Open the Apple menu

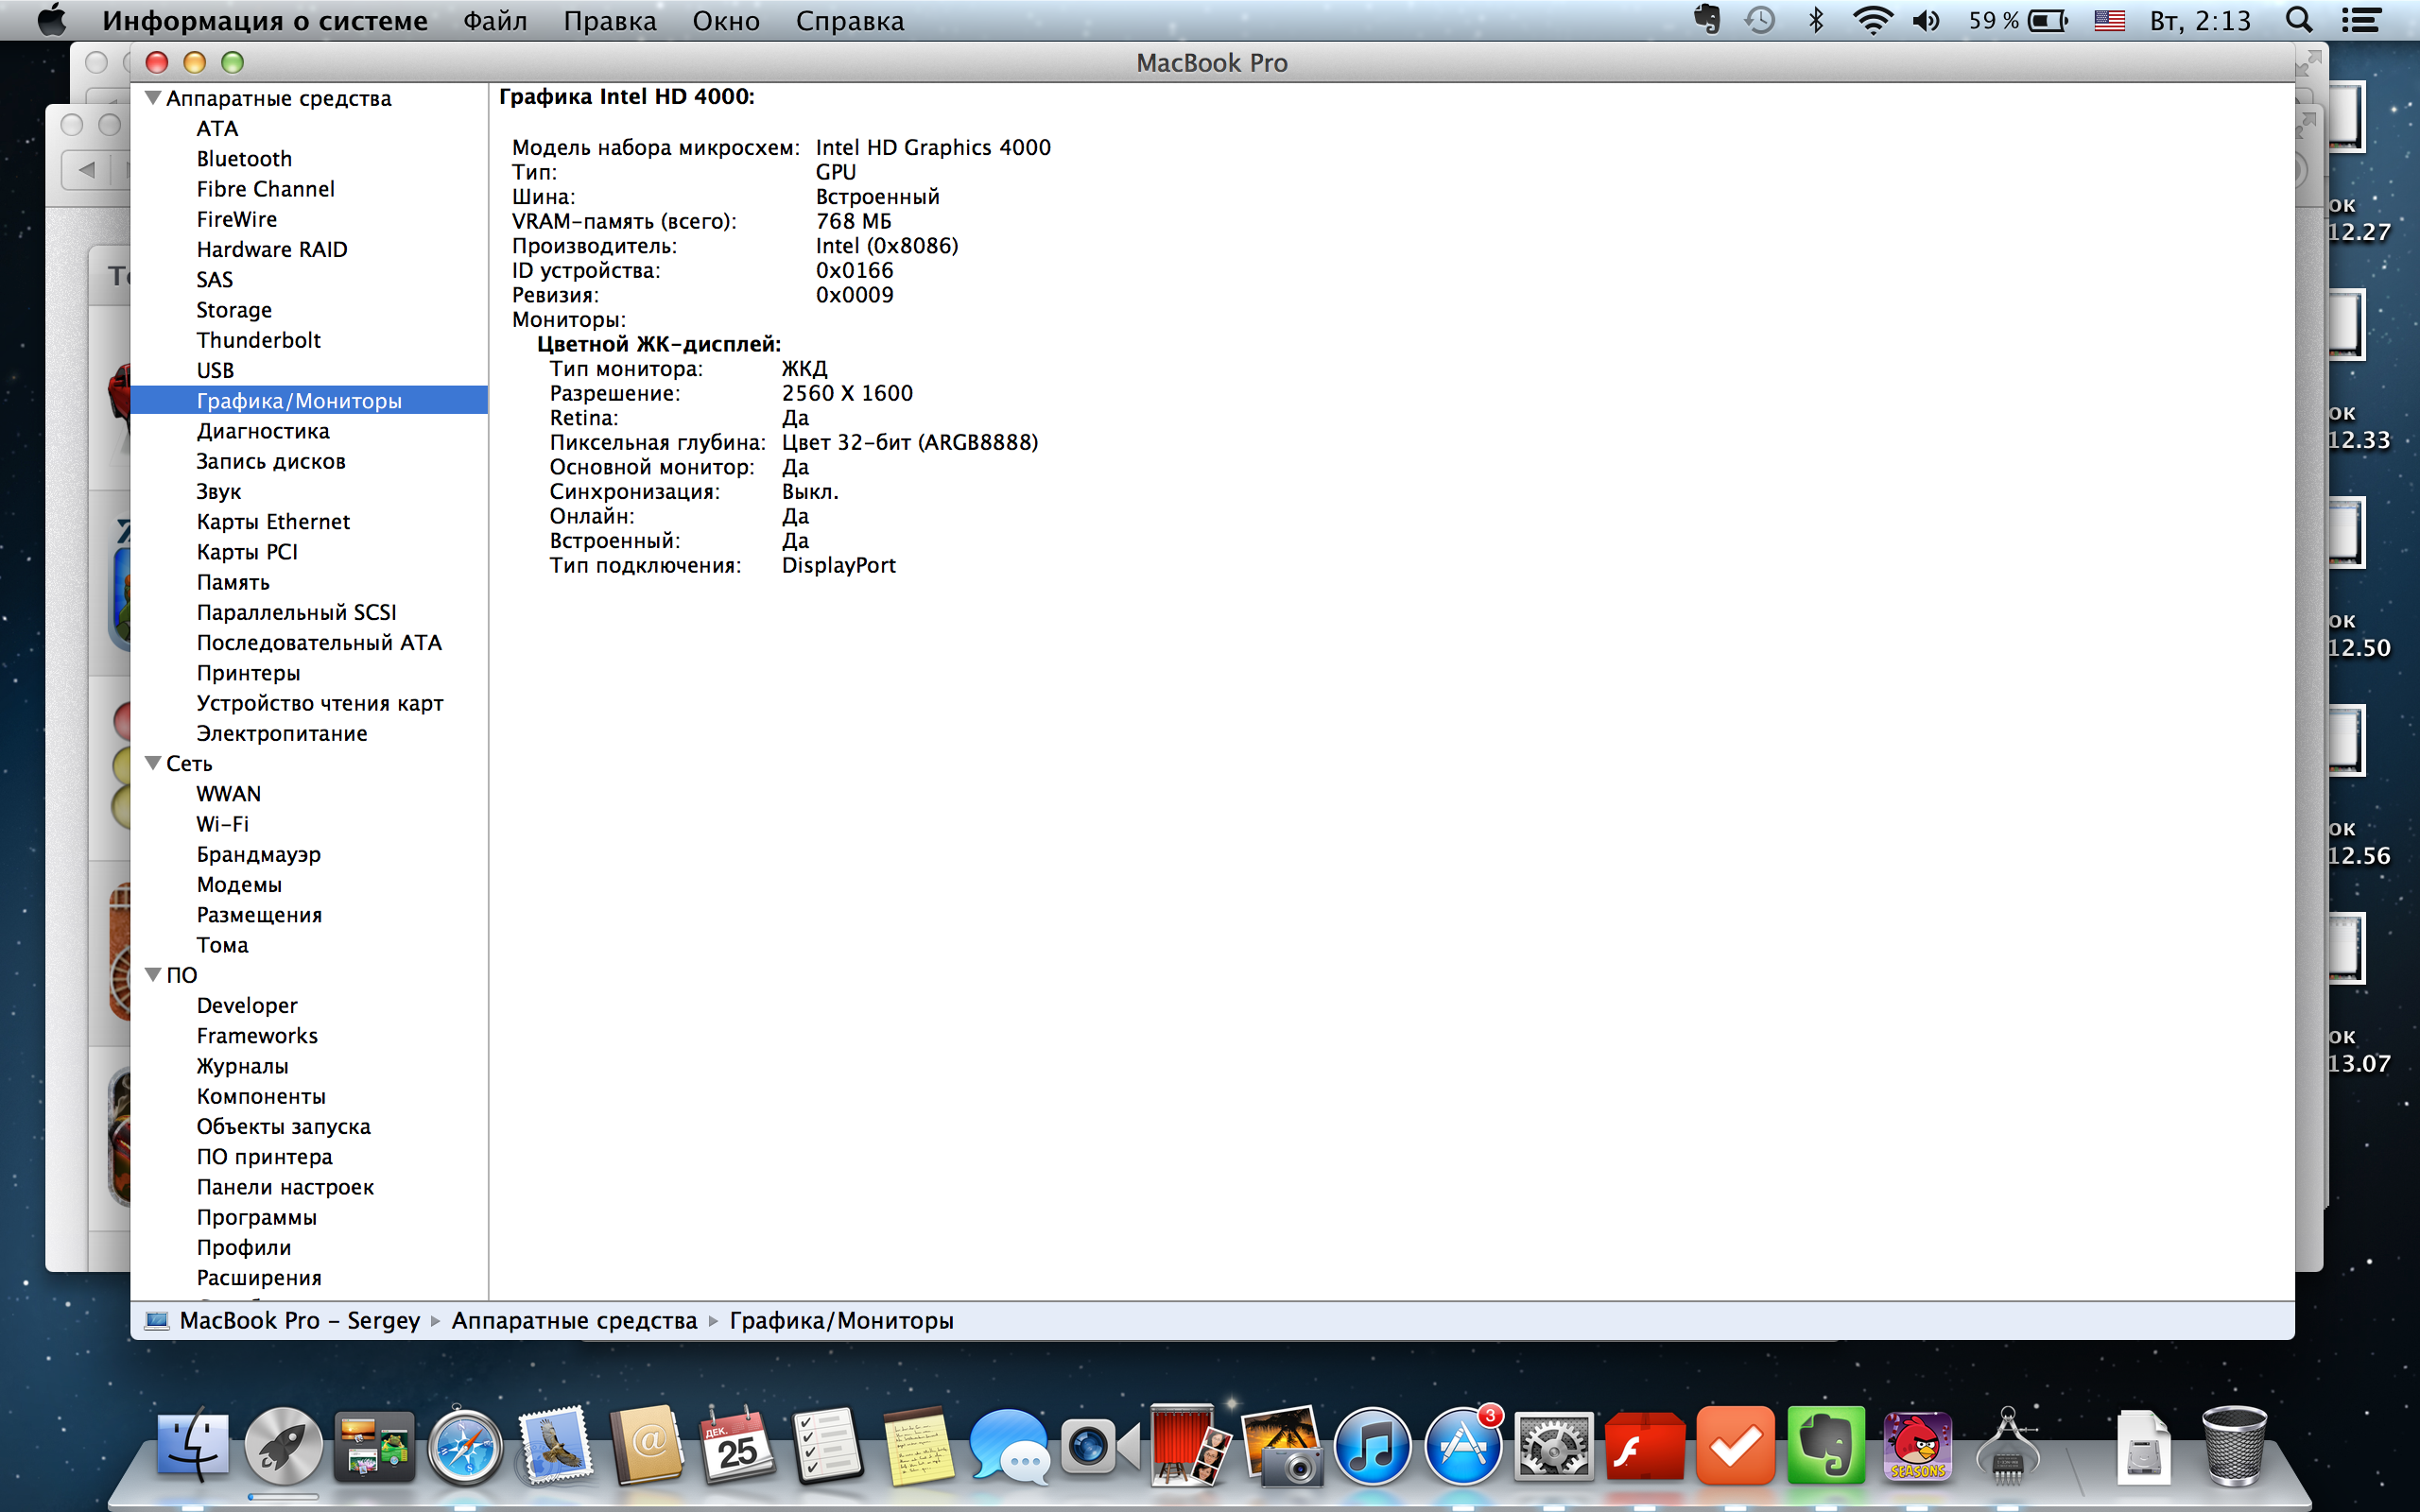51,20
